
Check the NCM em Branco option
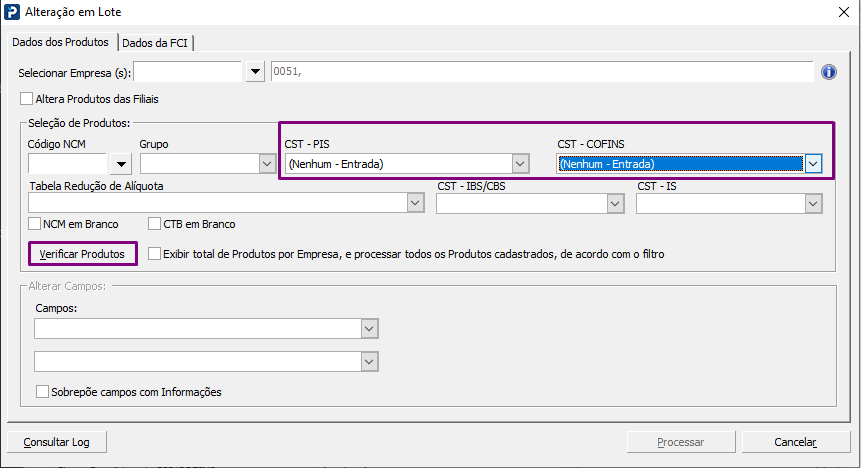(x=36, y=224)
